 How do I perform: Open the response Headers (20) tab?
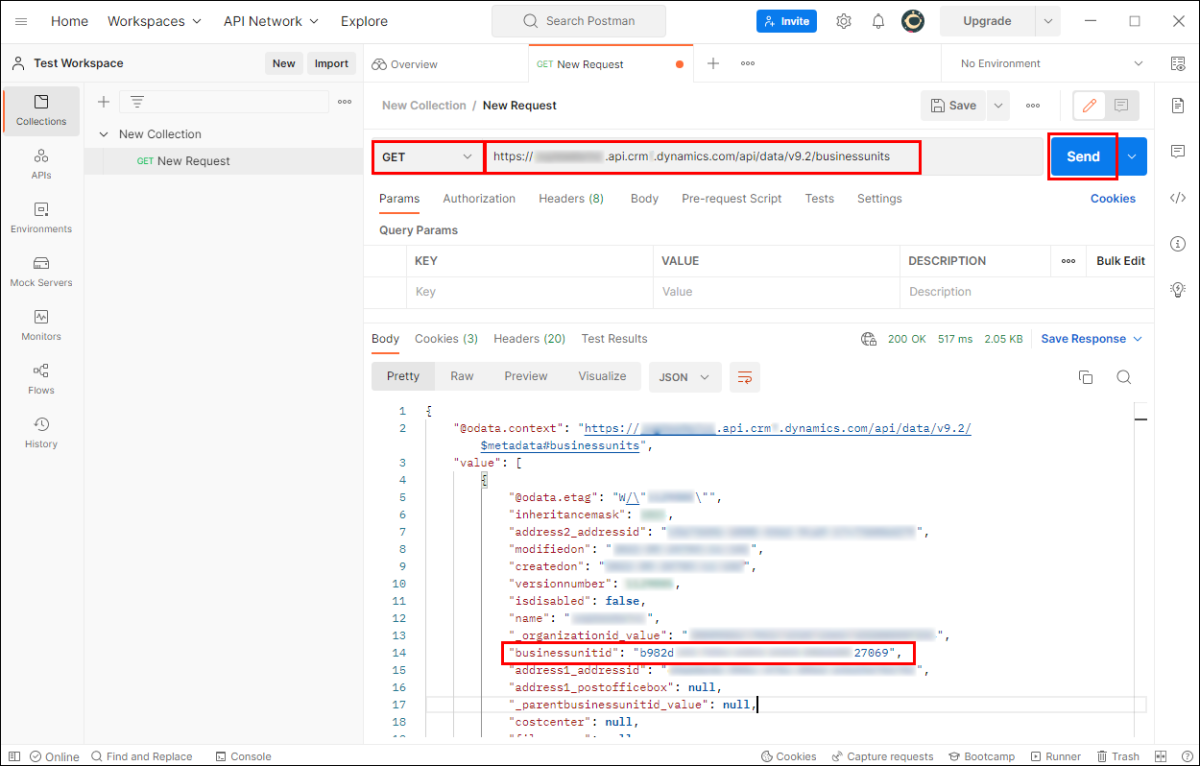click(529, 339)
